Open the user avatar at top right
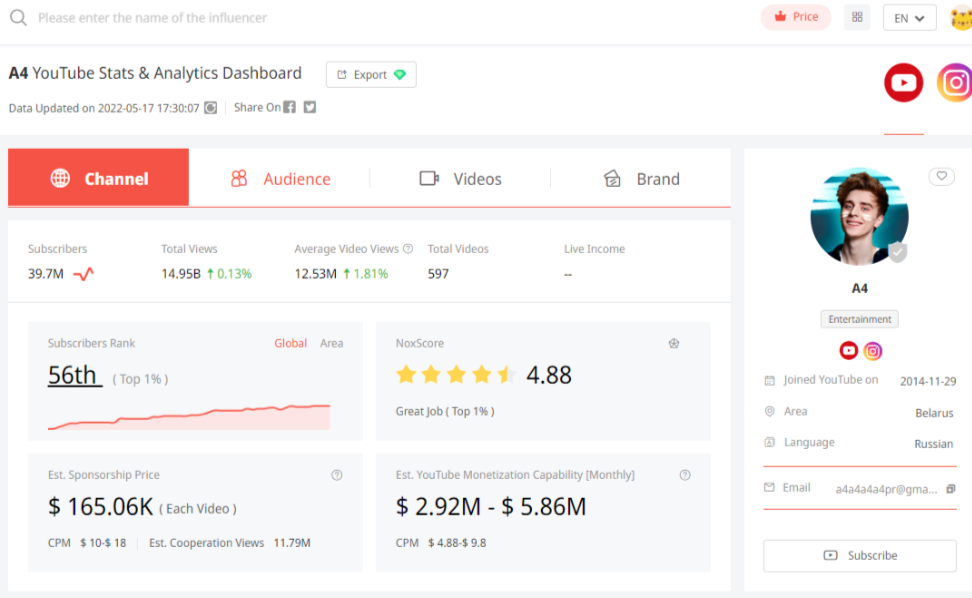The width and height of the screenshot is (972, 598). coord(961,17)
